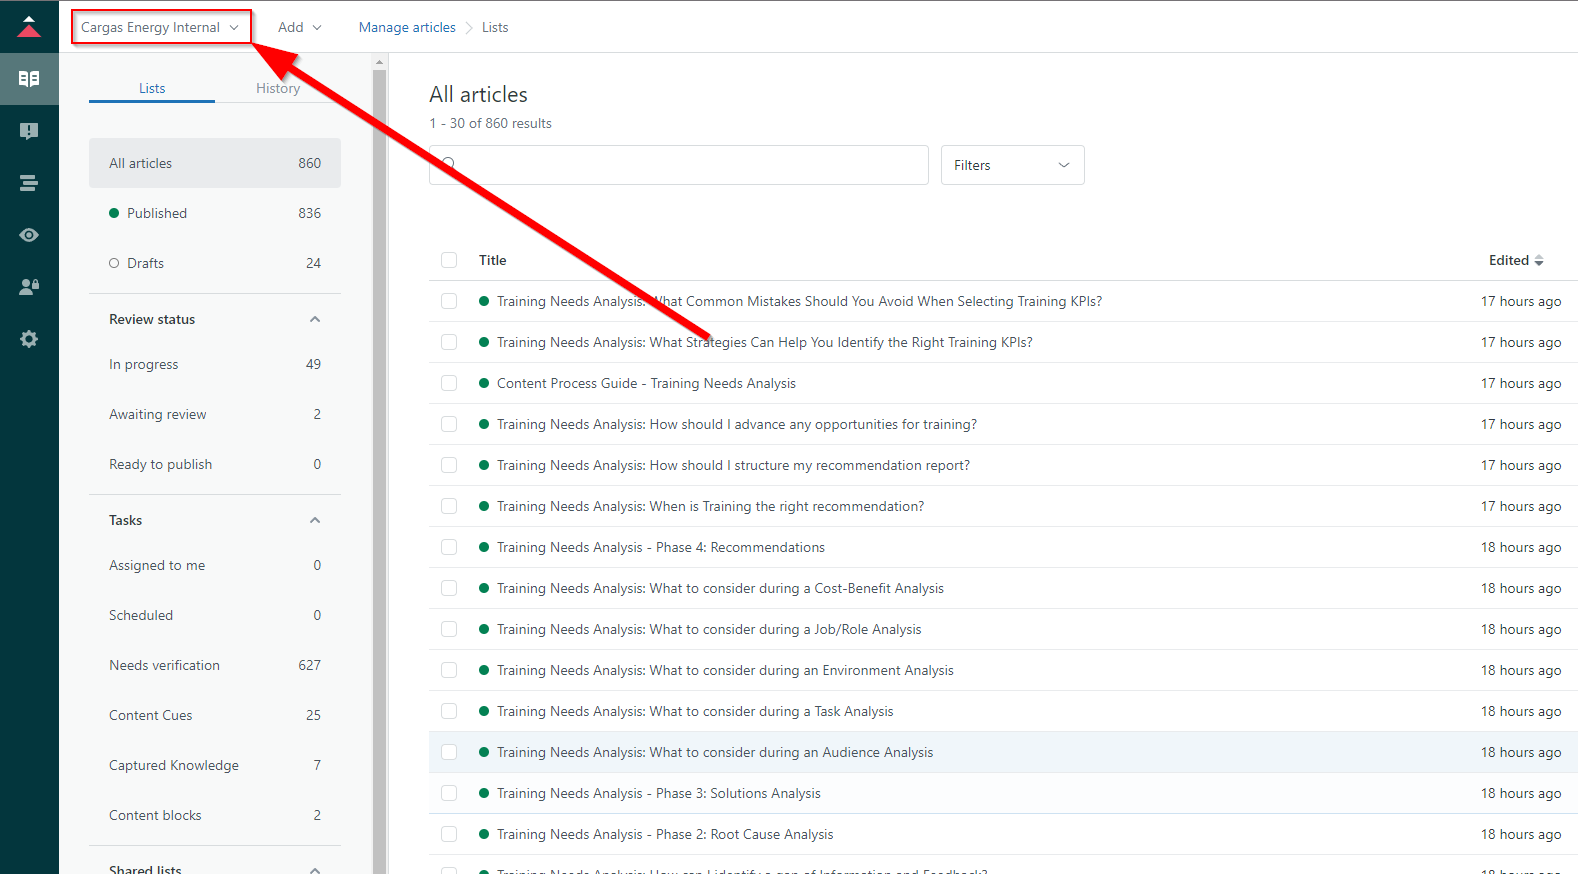Check the Content Process Guide article checkbox
This screenshot has height=874, width=1578.
tap(449, 383)
